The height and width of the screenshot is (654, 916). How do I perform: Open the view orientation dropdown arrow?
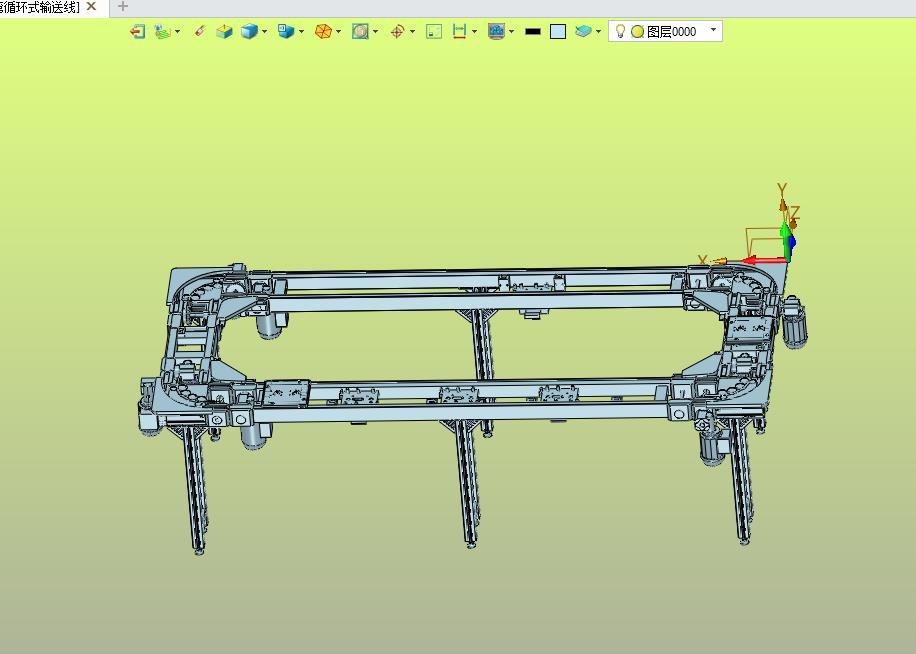(301, 32)
